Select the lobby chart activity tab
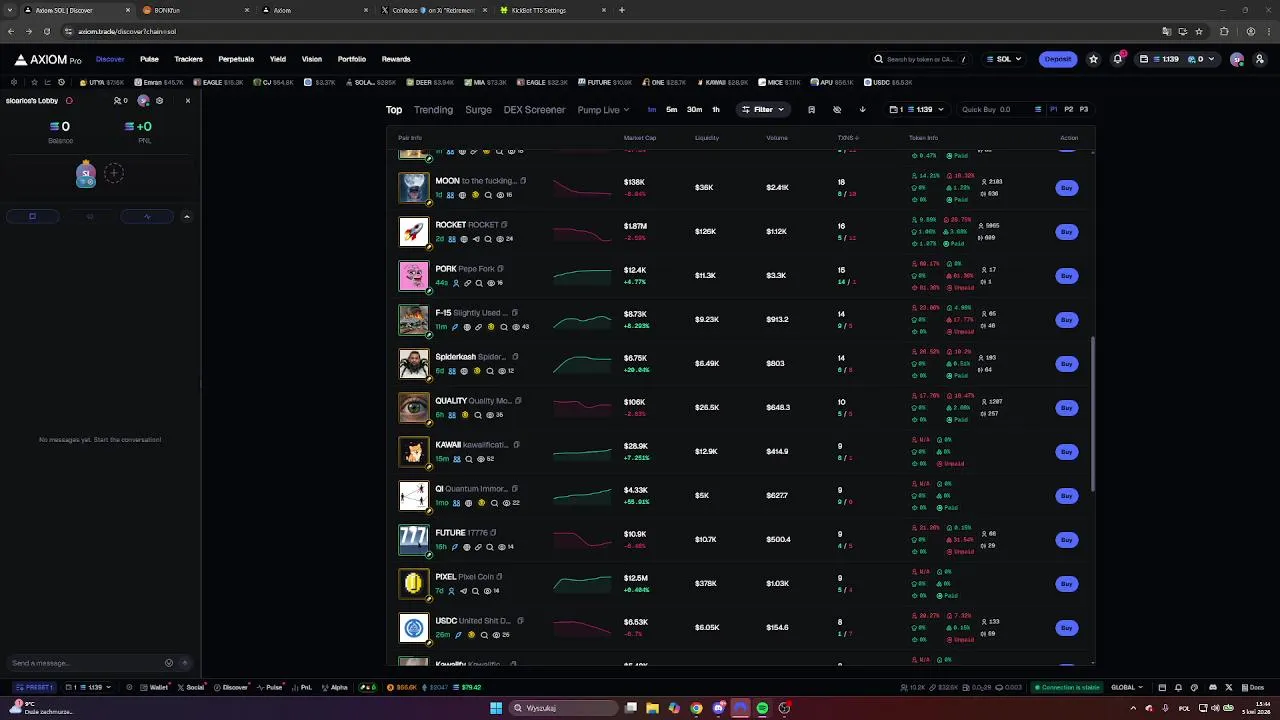Image resolution: width=1280 pixels, height=720 pixels. click(x=147, y=216)
